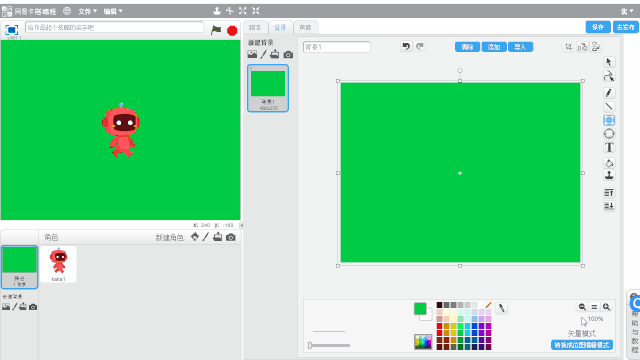Image resolution: width=640 pixels, height=360 pixels.
Task: Click the flip horizontal icon
Action: pyautogui.click(x=582, y=47)
